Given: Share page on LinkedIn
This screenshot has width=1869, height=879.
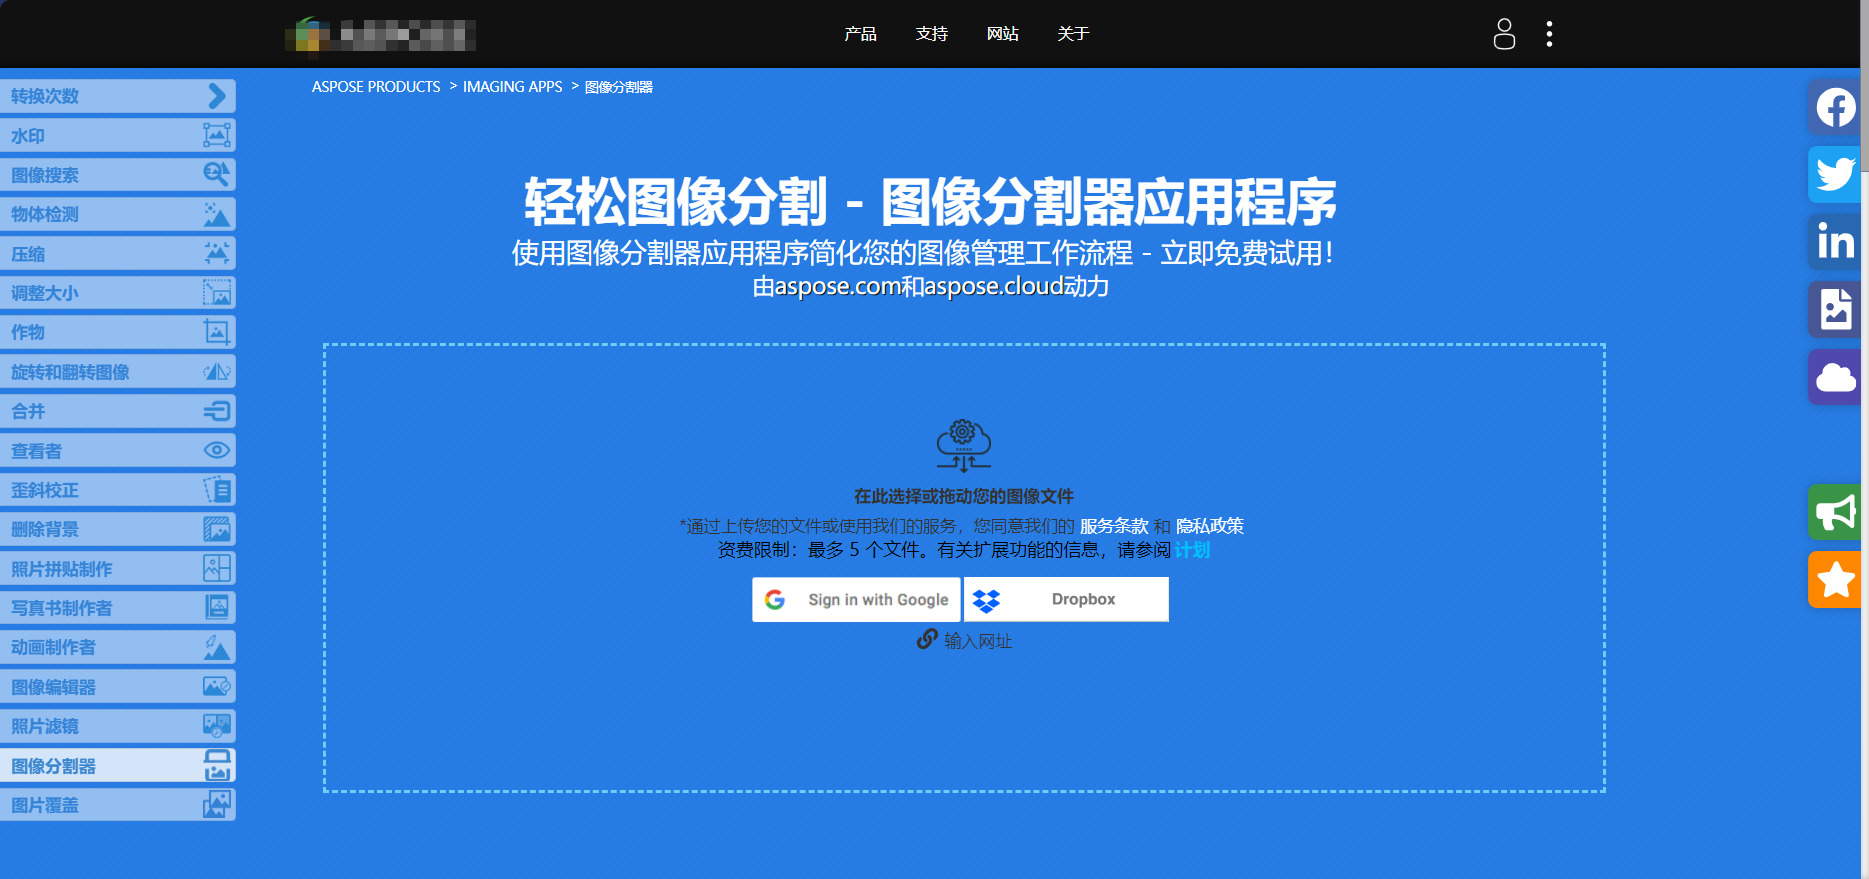Looking at the screenshot, I should (x=1835, y=241).
